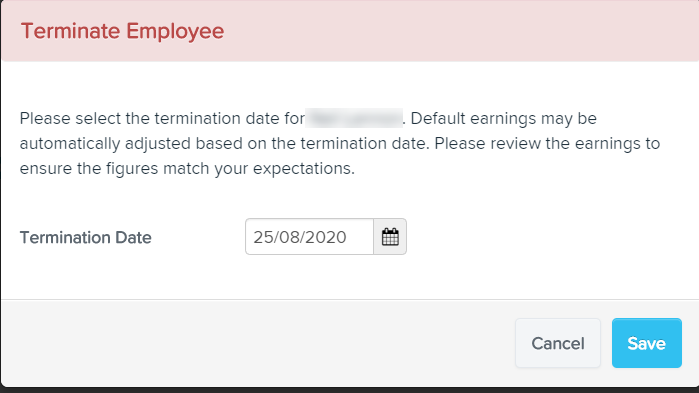Image resolution: width=699 pixels, height=393 pixels.
Task: Click the white body area below the date field
Action: click(x=350, y=277)
